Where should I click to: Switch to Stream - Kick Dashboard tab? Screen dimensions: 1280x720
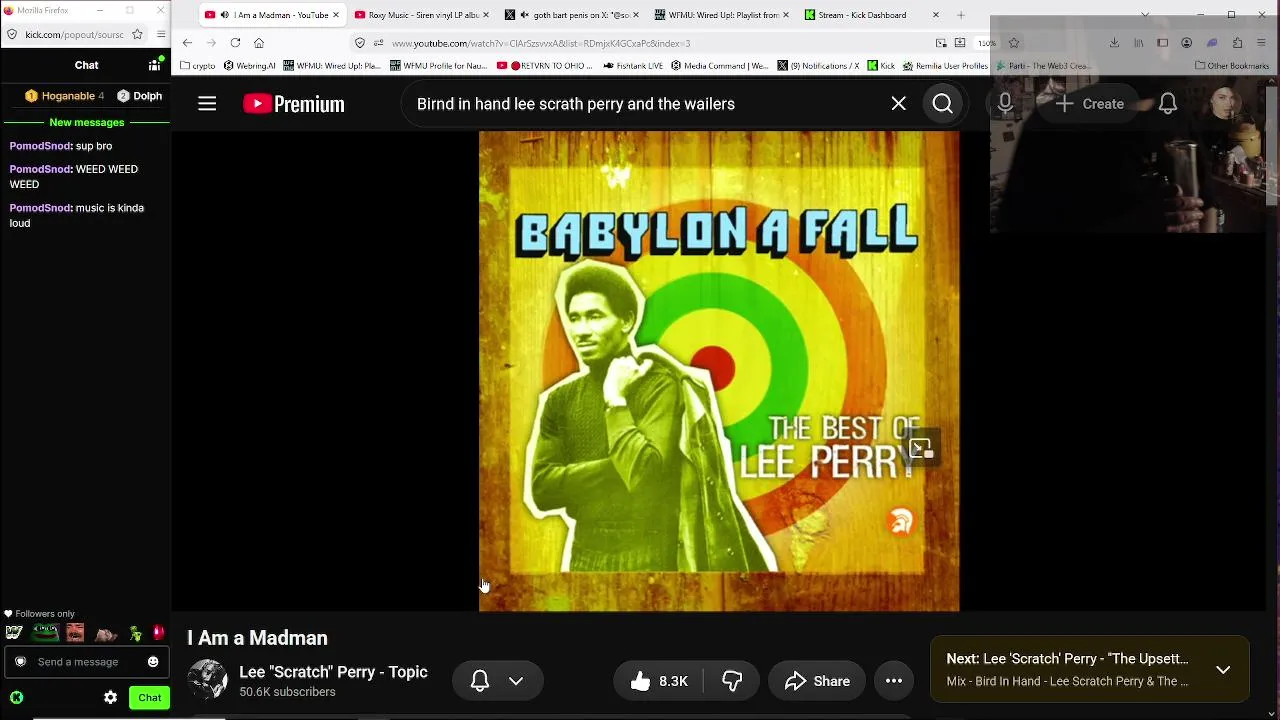pyautogui.click(x=871, y=15)
